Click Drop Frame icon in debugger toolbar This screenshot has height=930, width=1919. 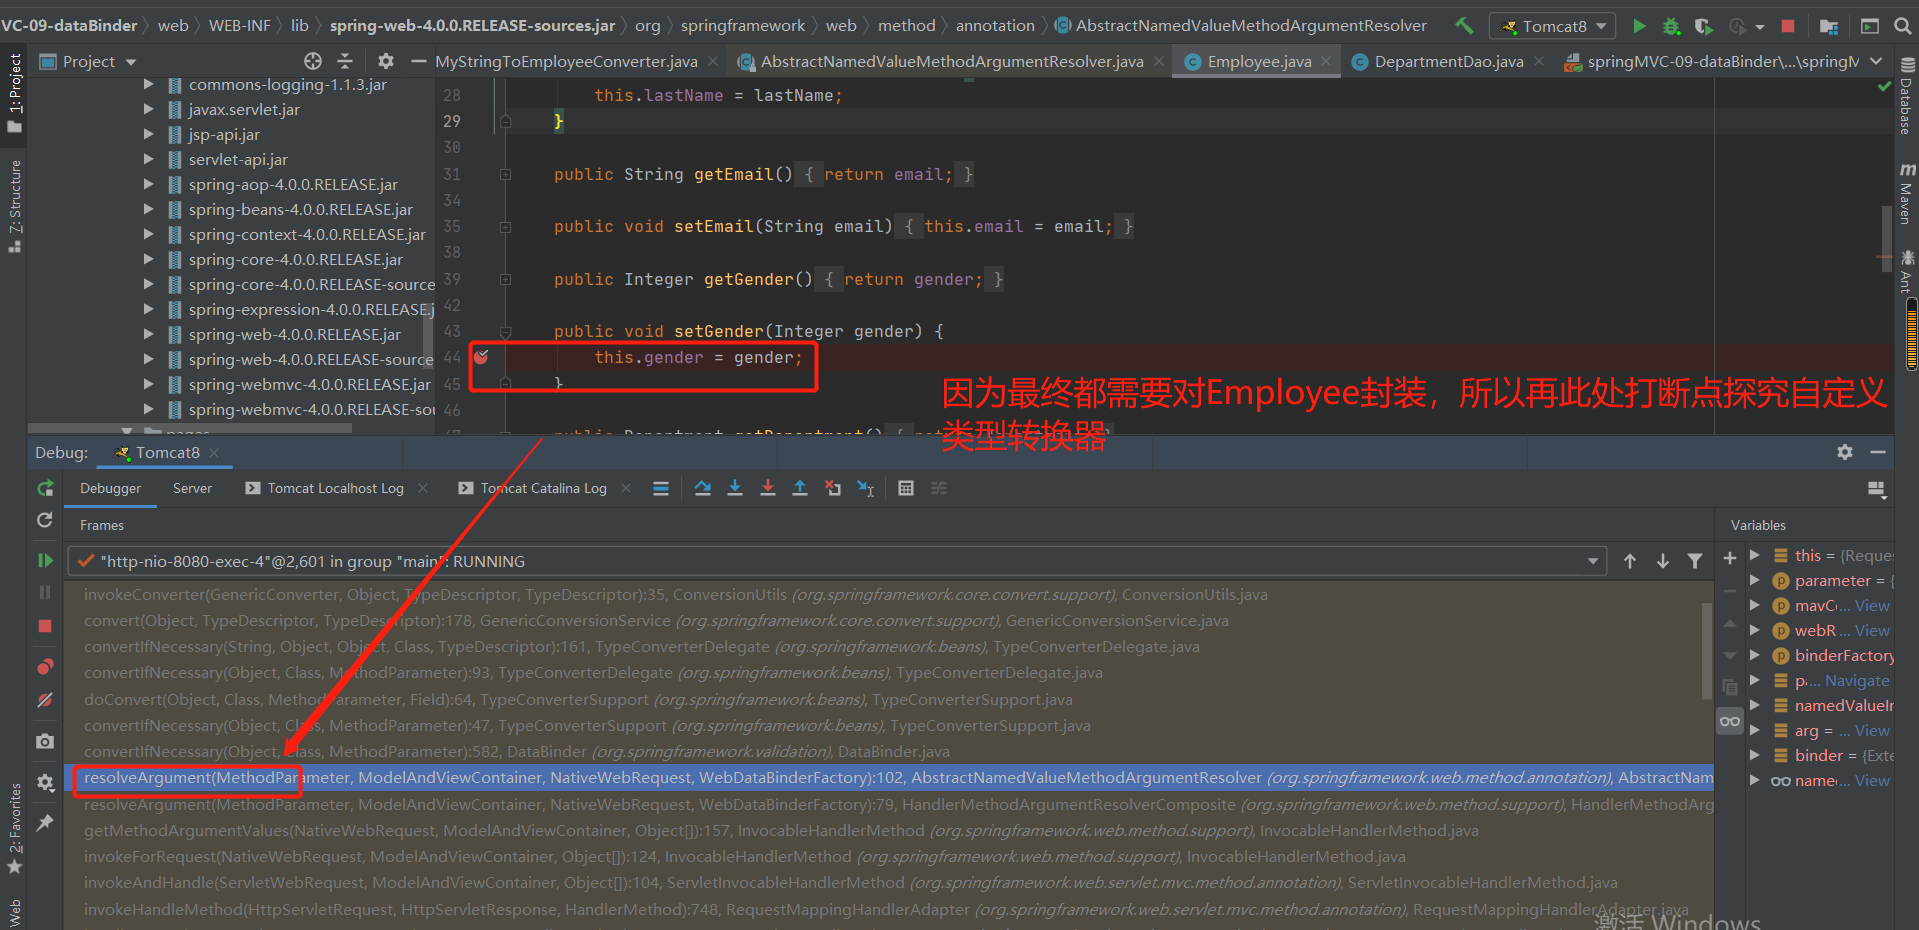(x=833, y=488)
